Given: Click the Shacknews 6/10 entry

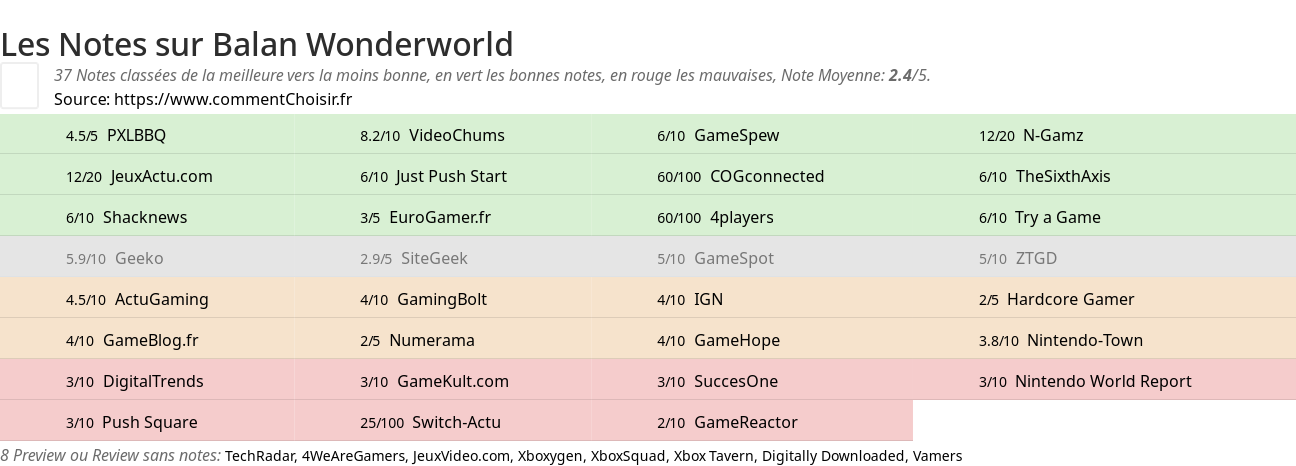Looking at the screenshot, I should coord(148,217).
